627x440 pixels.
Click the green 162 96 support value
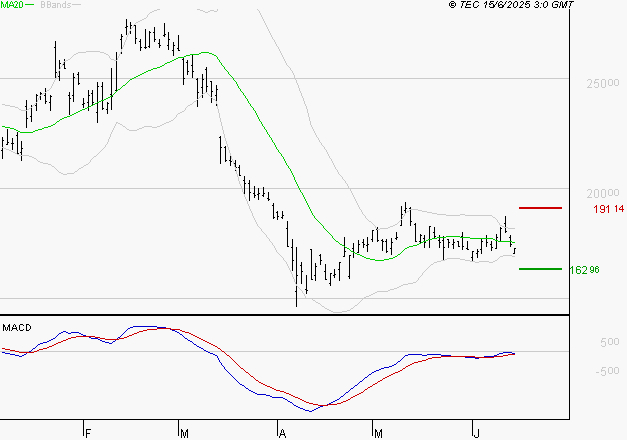pos(584,270)
